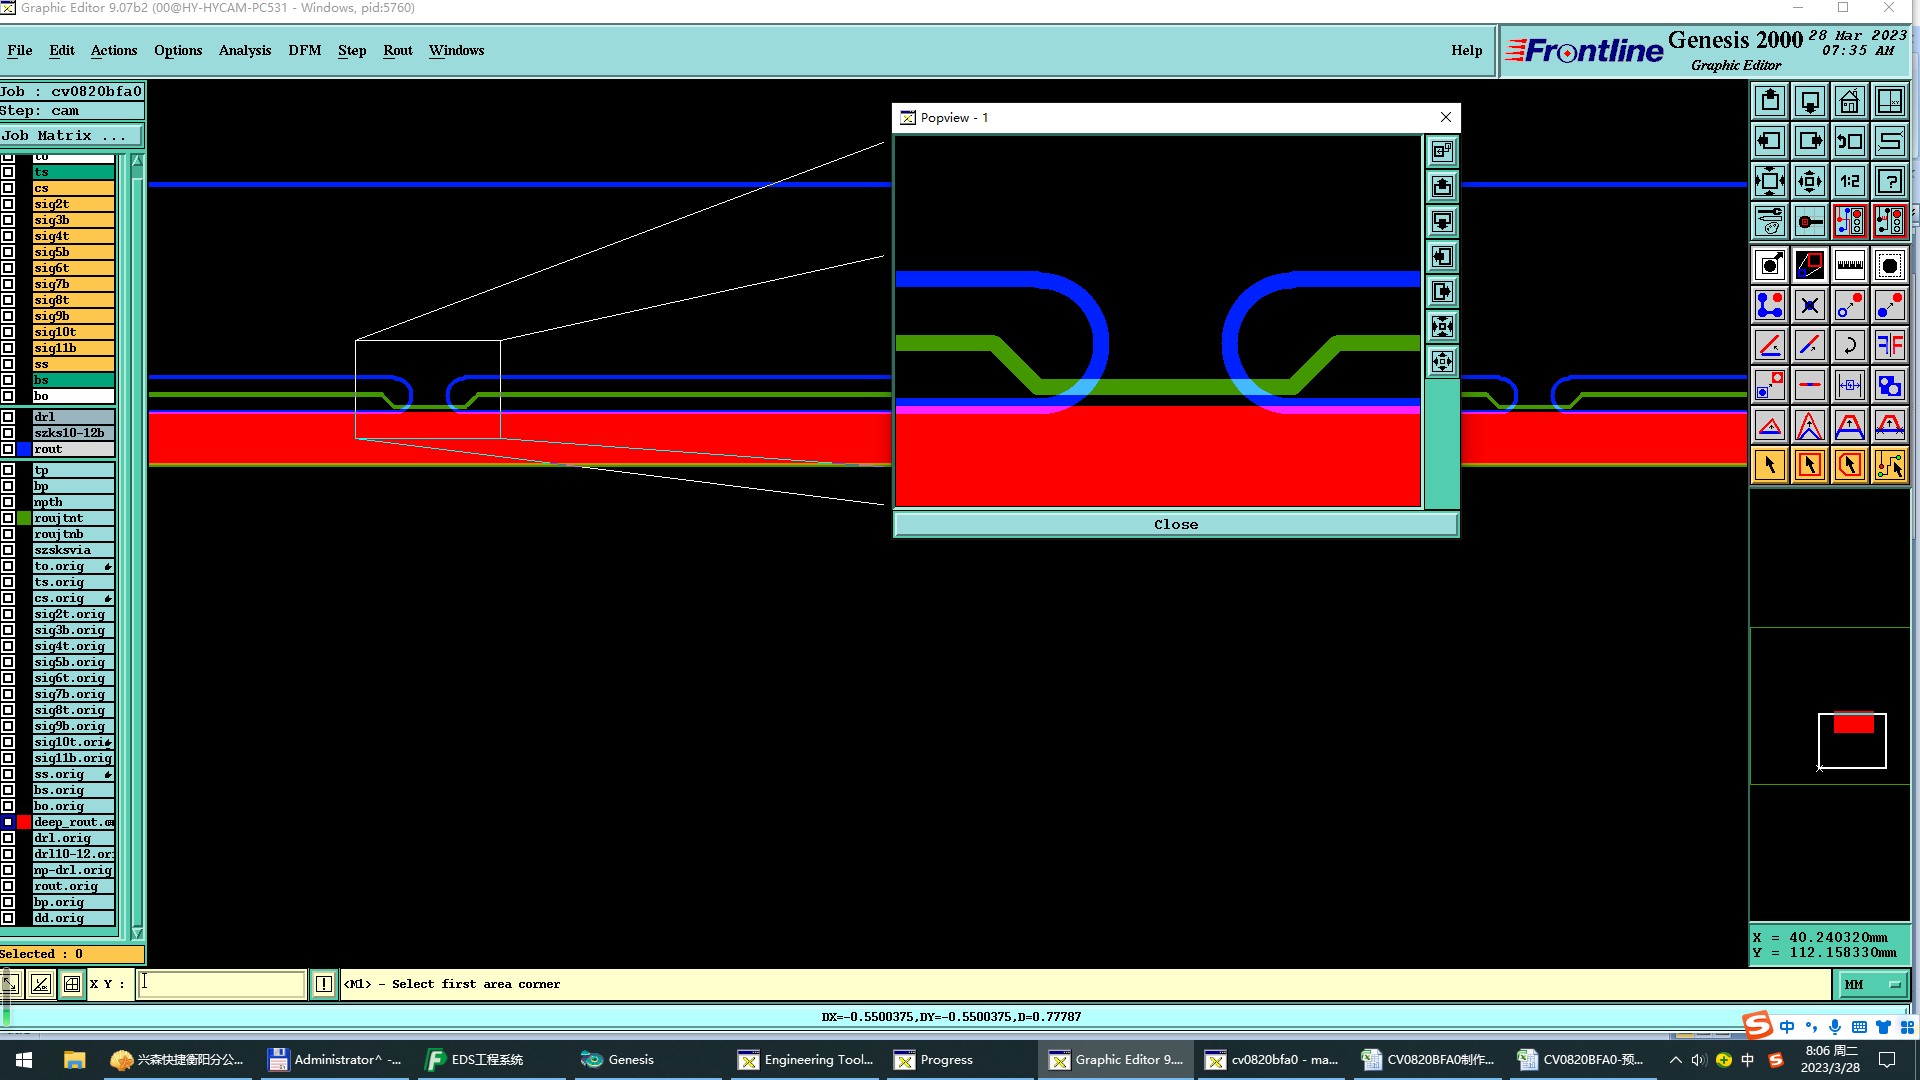Open the Job Matrix button
Screen dimensions: 1920x1080
[x=70, y=136]
